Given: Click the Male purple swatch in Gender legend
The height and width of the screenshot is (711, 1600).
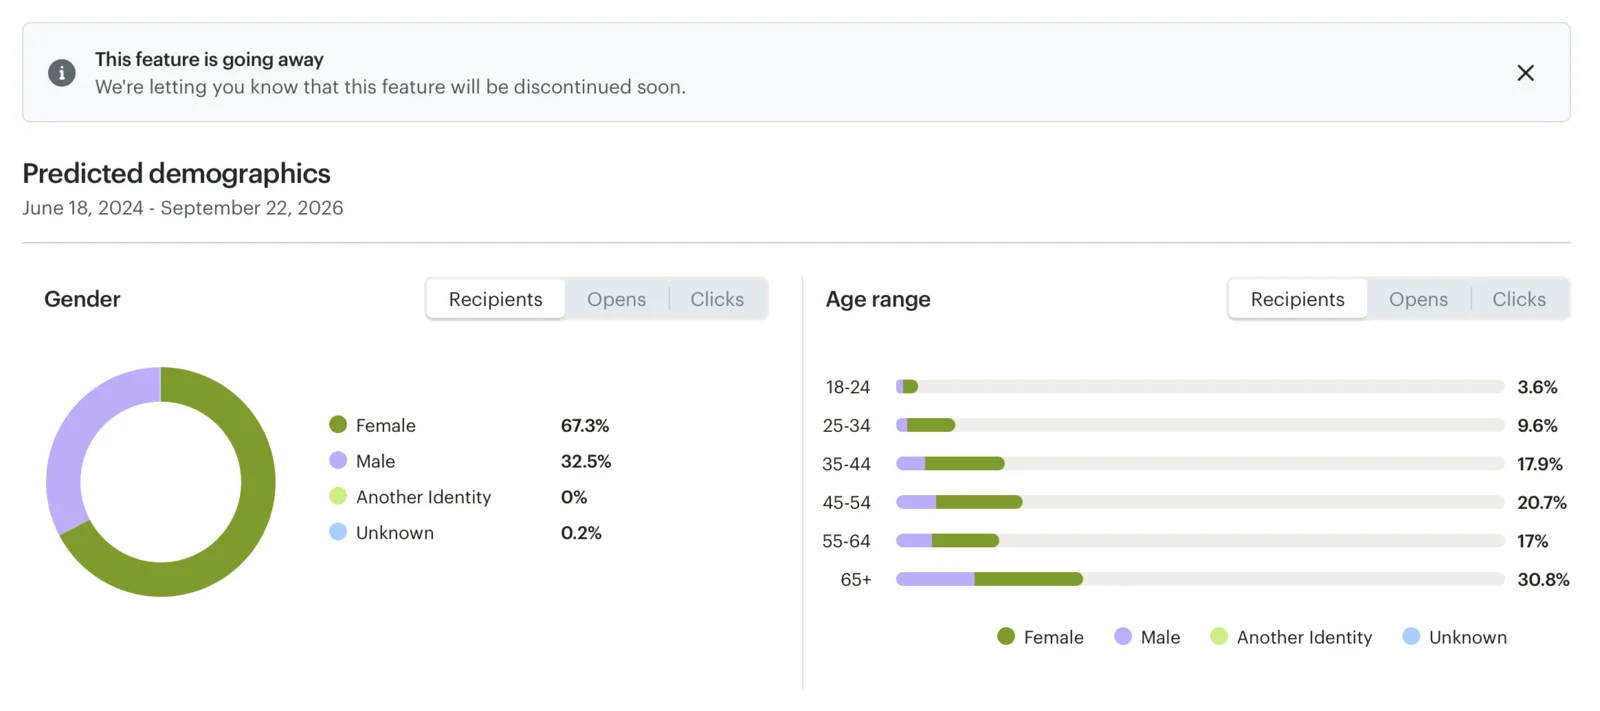Looking at the screenshot, I should [x=338, y=460].
